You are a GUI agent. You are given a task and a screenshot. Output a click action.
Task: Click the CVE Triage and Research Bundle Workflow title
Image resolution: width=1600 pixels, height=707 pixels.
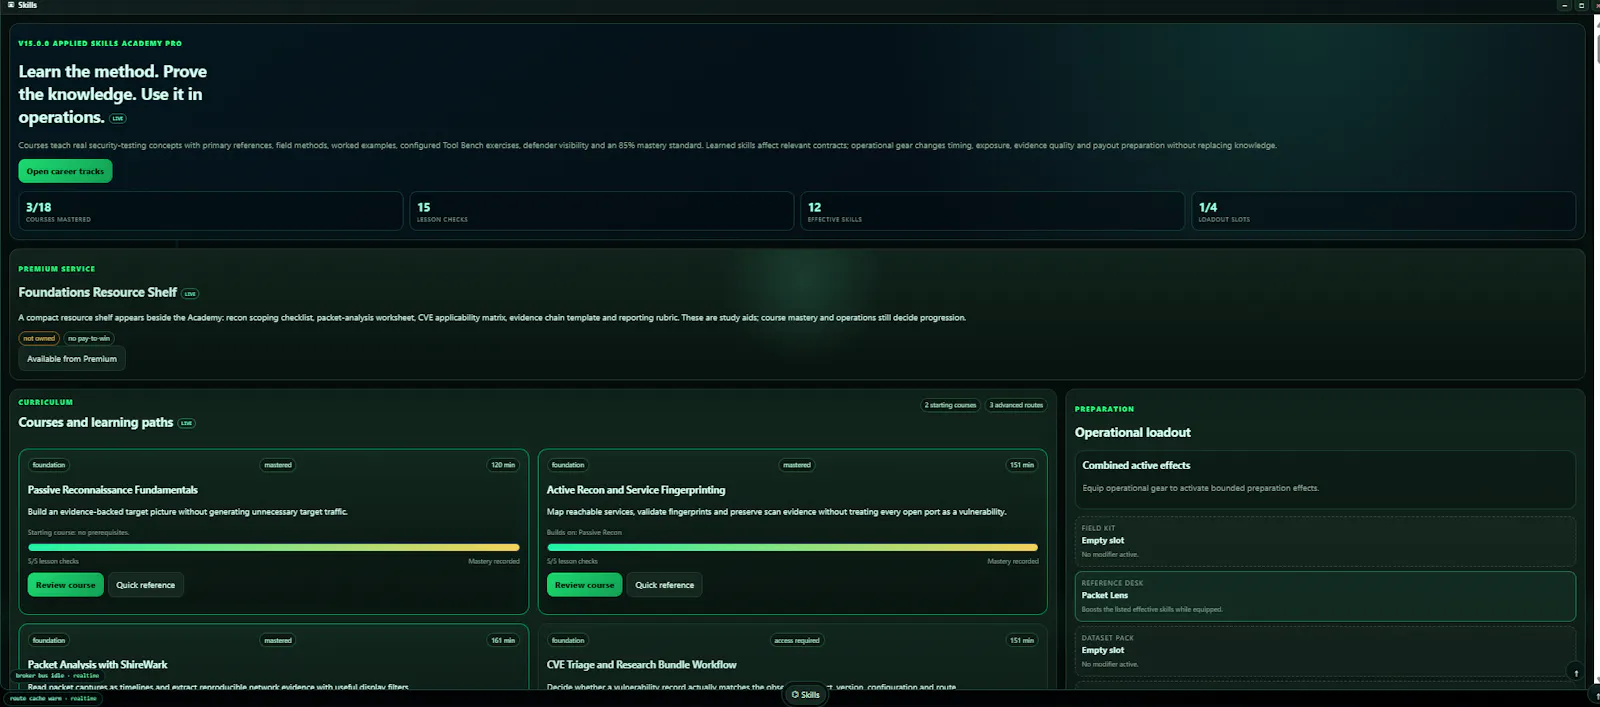pyautogui.click(x=642, y=665)
